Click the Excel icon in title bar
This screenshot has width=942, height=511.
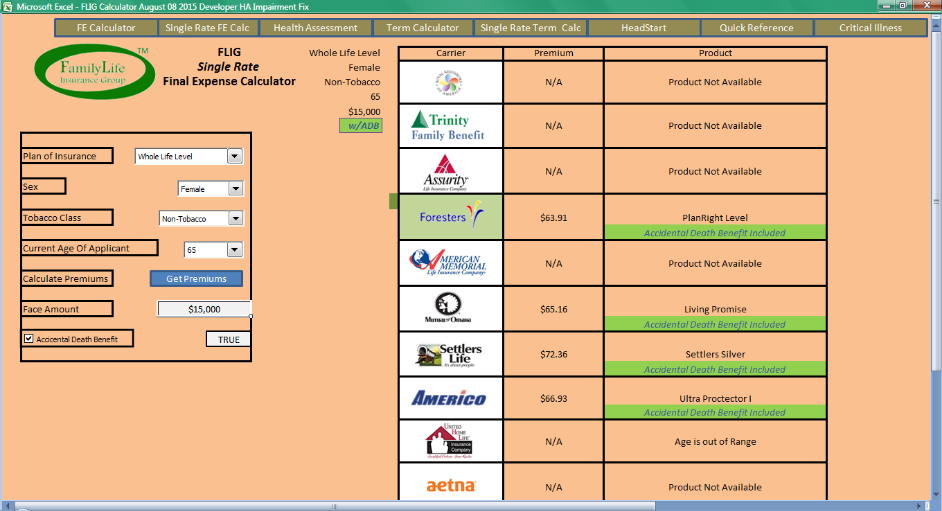pyautogui.click(x=7, y=7)
